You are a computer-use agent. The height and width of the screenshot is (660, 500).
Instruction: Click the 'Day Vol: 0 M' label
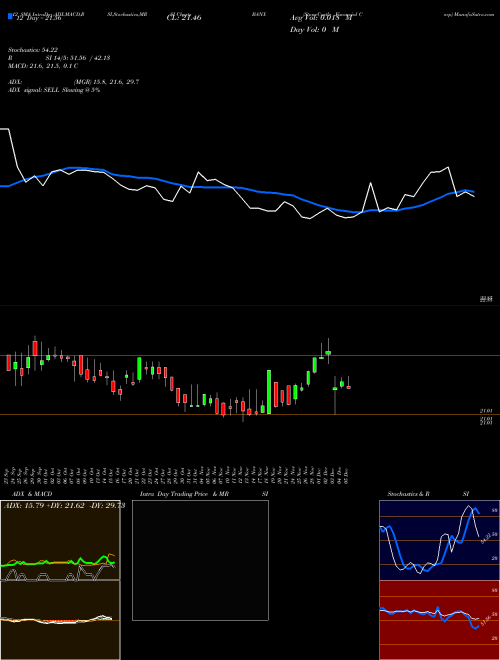pyautogui.click(x=314, y=30)
